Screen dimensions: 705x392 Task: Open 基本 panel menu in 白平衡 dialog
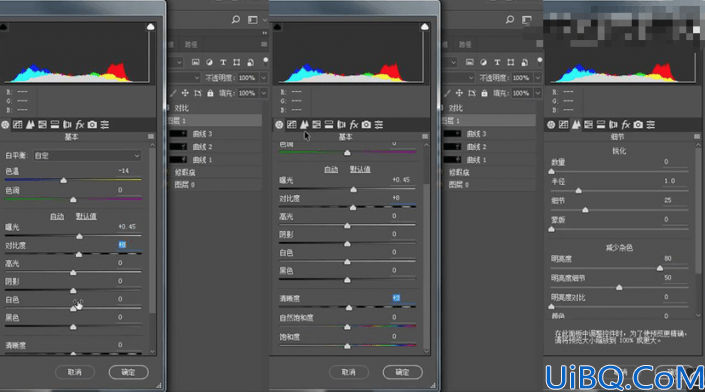coord(151,136)
